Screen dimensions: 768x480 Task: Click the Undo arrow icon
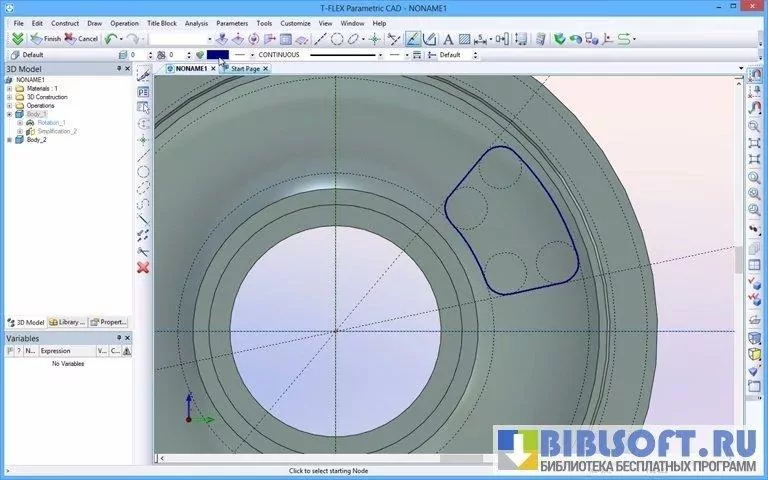109,39
